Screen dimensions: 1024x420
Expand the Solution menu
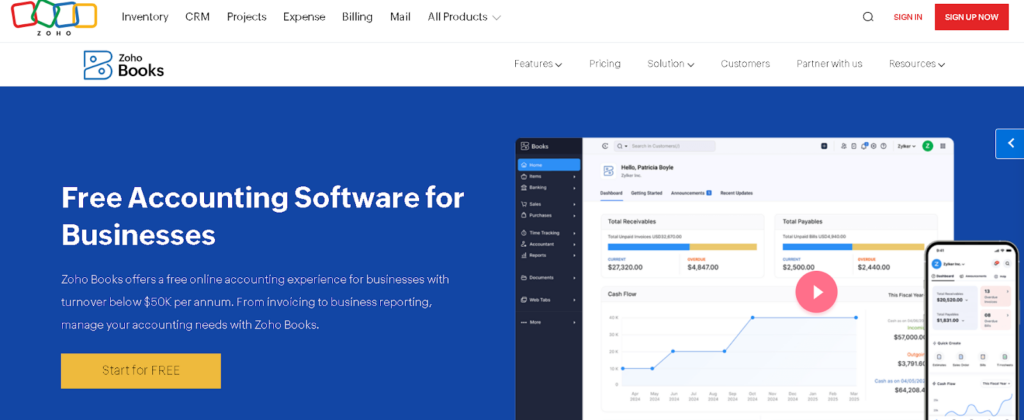(670, 64)
